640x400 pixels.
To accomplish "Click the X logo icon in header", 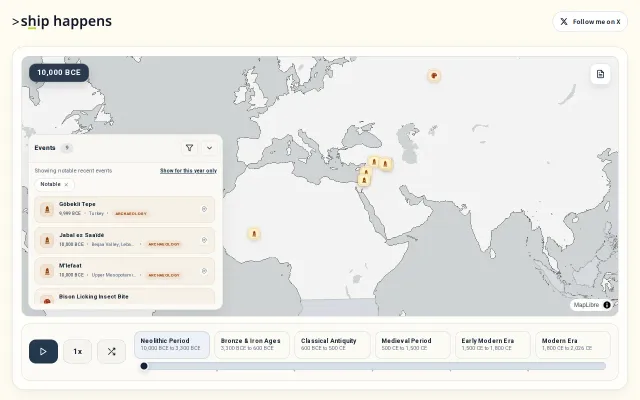I will coord(564,22).
